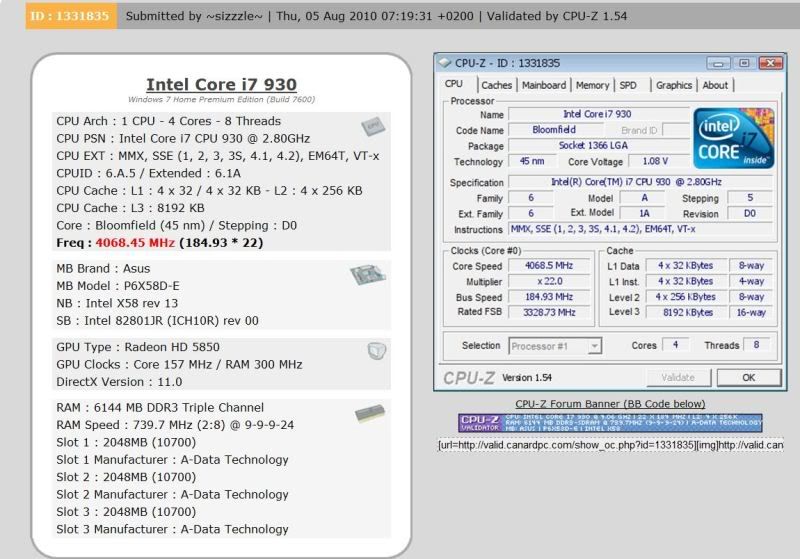Click the RAM Speed : 739.7 MHz line
This screenshot has height=559, width=800.
175,425
